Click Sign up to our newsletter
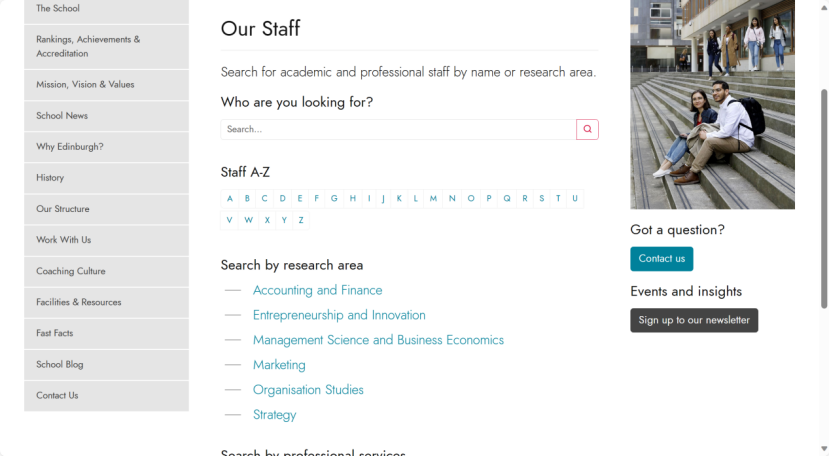Image resolution: width=830 pixels, height=457 pixels. 694,320
